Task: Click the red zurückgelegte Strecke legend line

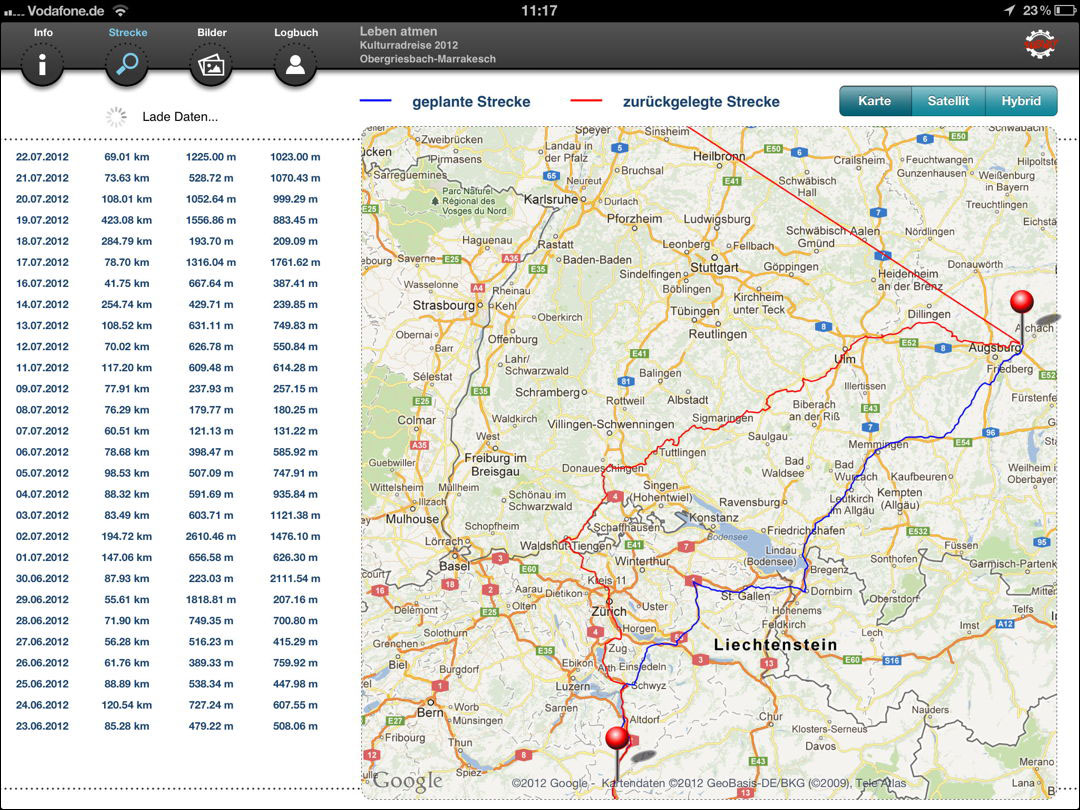Action: [587, 101]
